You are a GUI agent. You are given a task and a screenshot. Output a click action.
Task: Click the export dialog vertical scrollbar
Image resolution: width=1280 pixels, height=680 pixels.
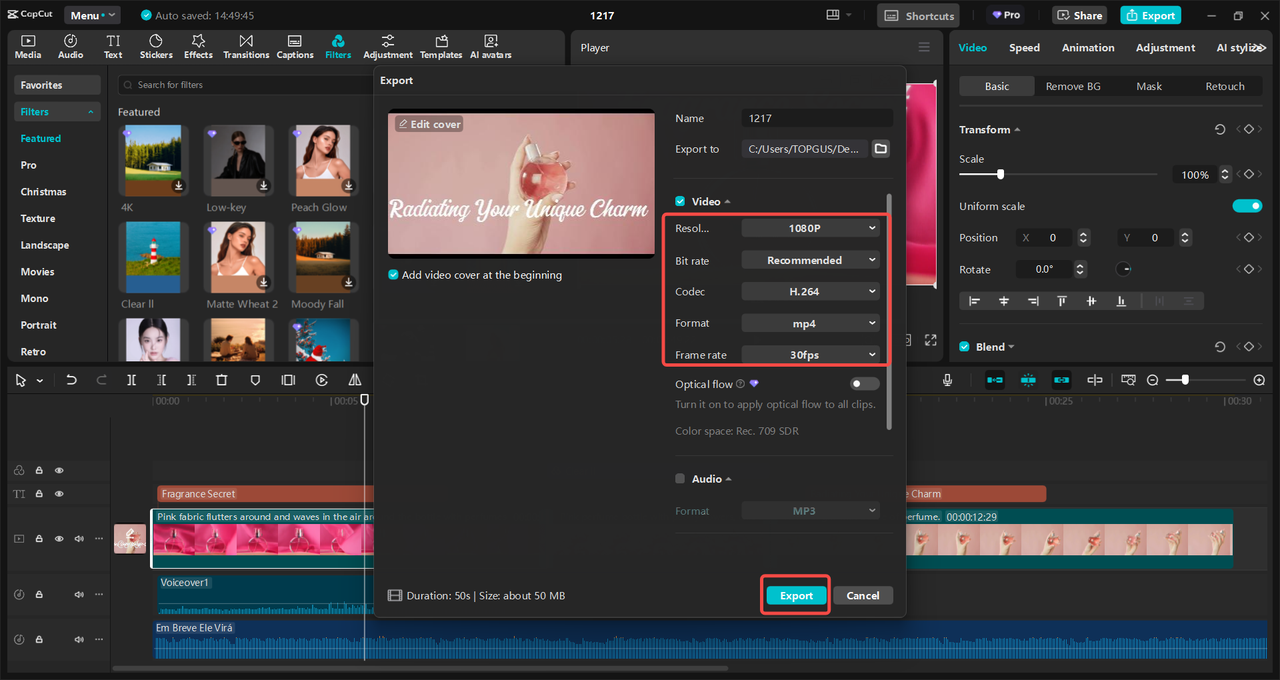tap(889, 312)
